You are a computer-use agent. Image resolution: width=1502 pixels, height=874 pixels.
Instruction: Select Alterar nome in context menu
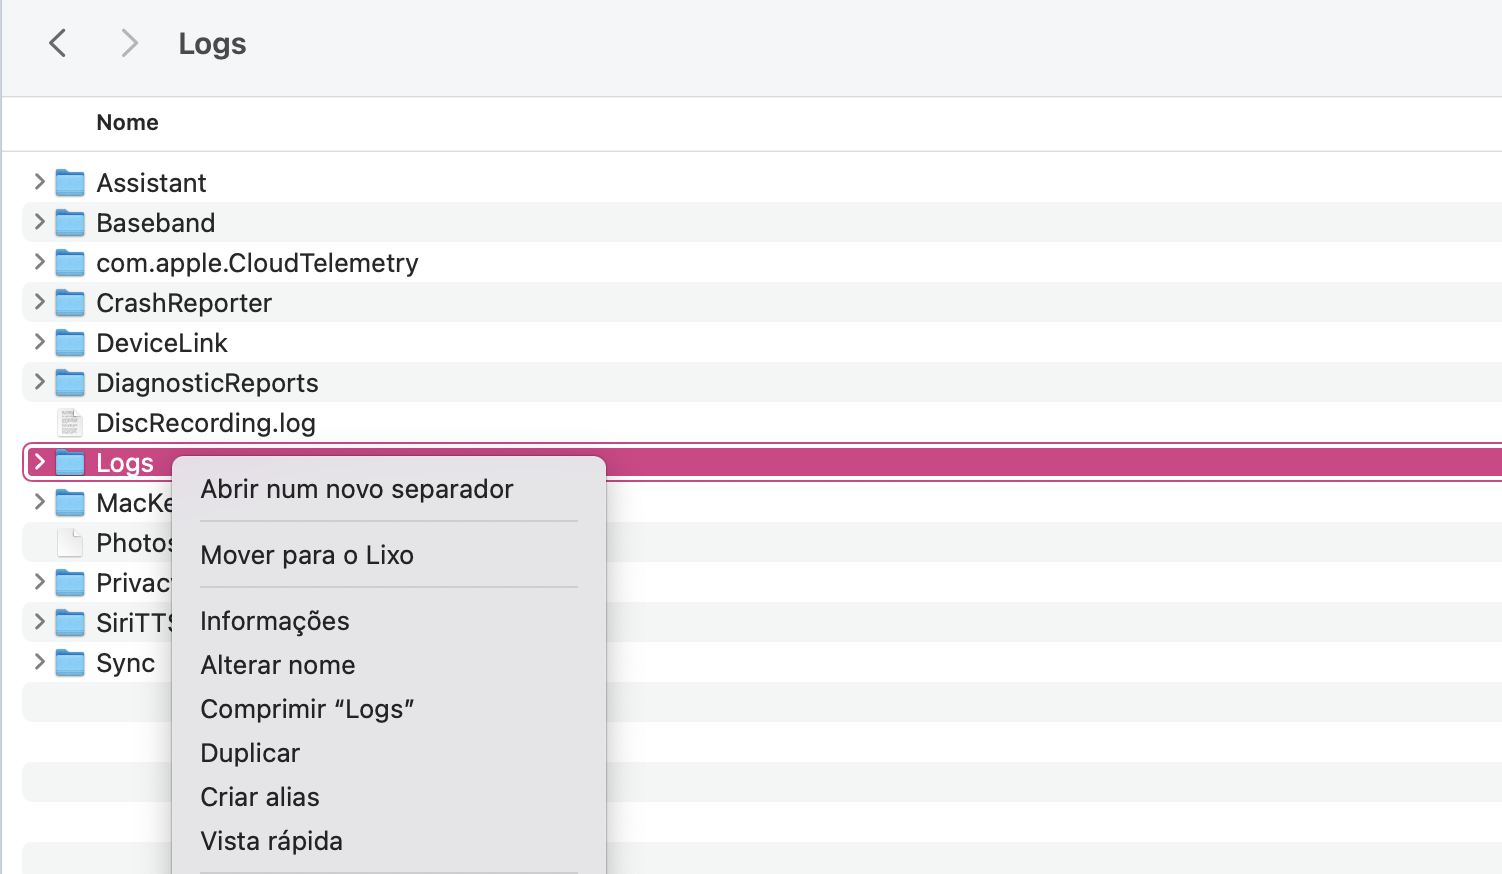(278, 665)
